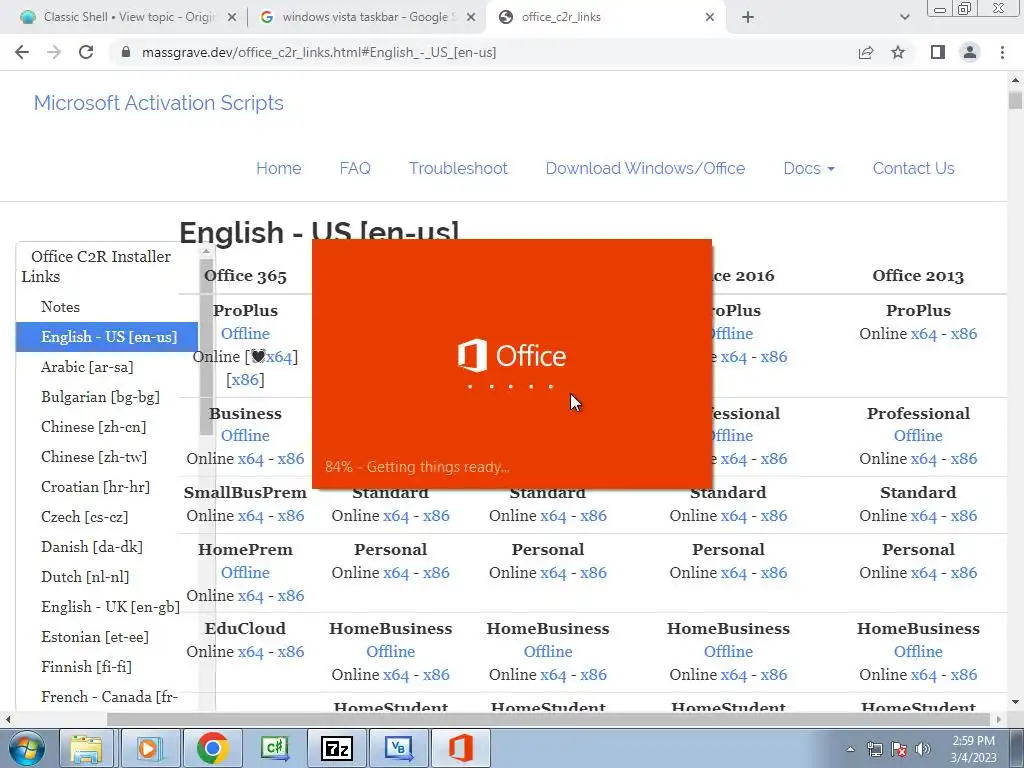The height and width of the screenshot is (768, 1024).
Task: Select Notes in the sidebar
Action: click(60, 307)
